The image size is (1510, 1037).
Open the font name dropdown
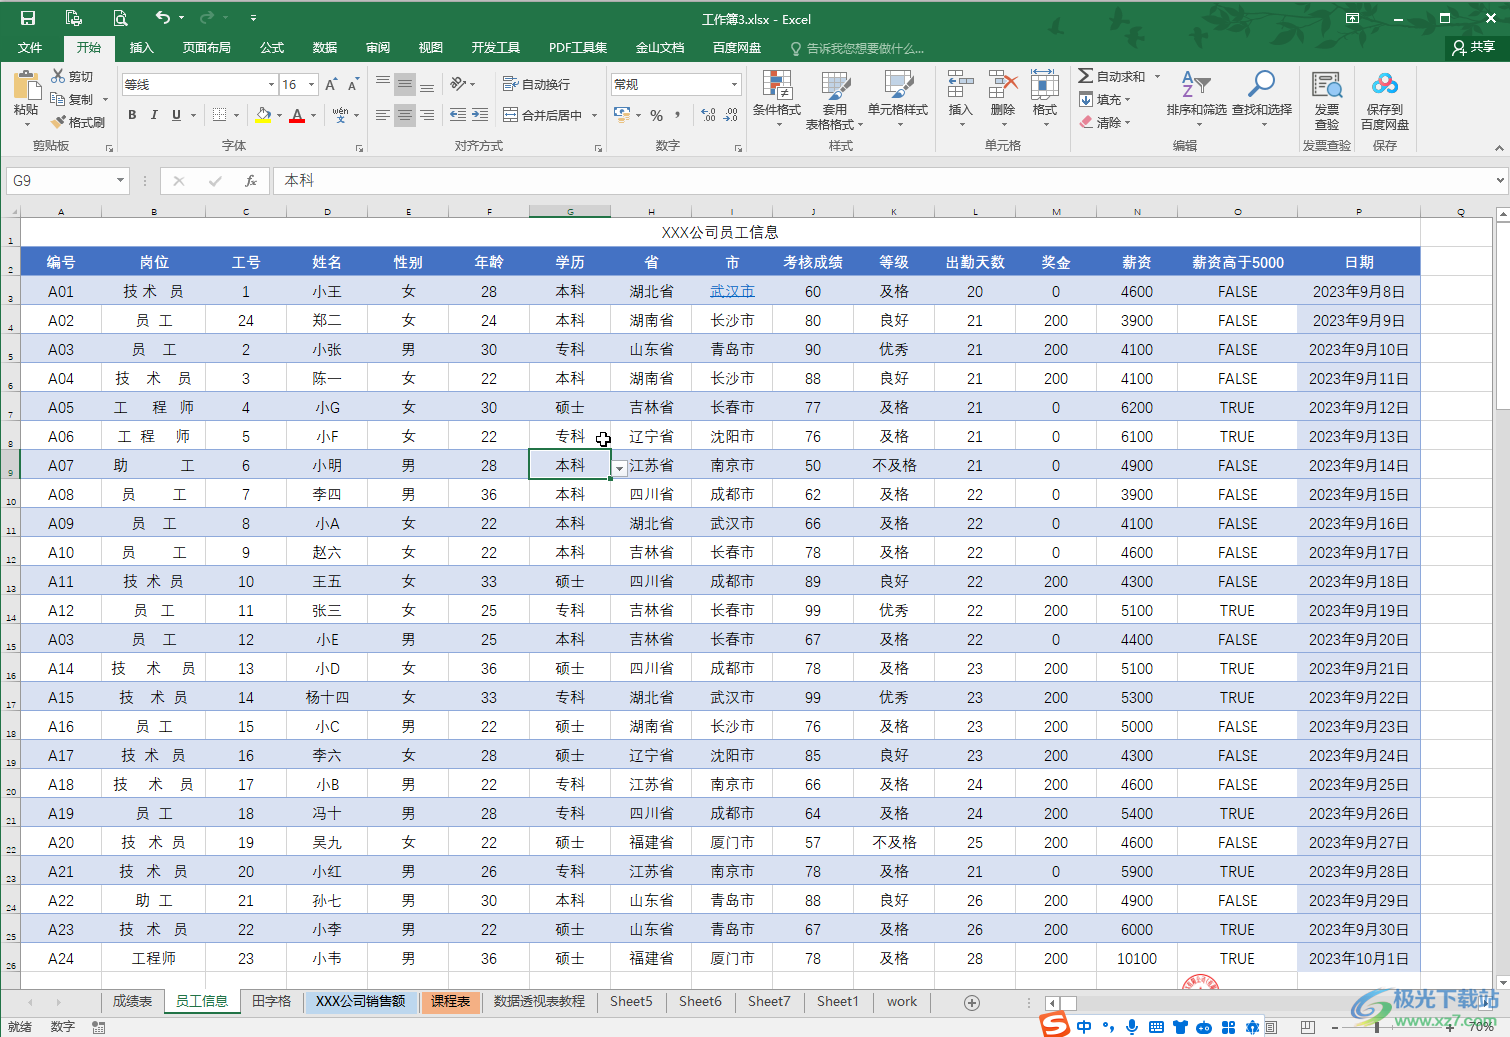click(x=271, y=85)
